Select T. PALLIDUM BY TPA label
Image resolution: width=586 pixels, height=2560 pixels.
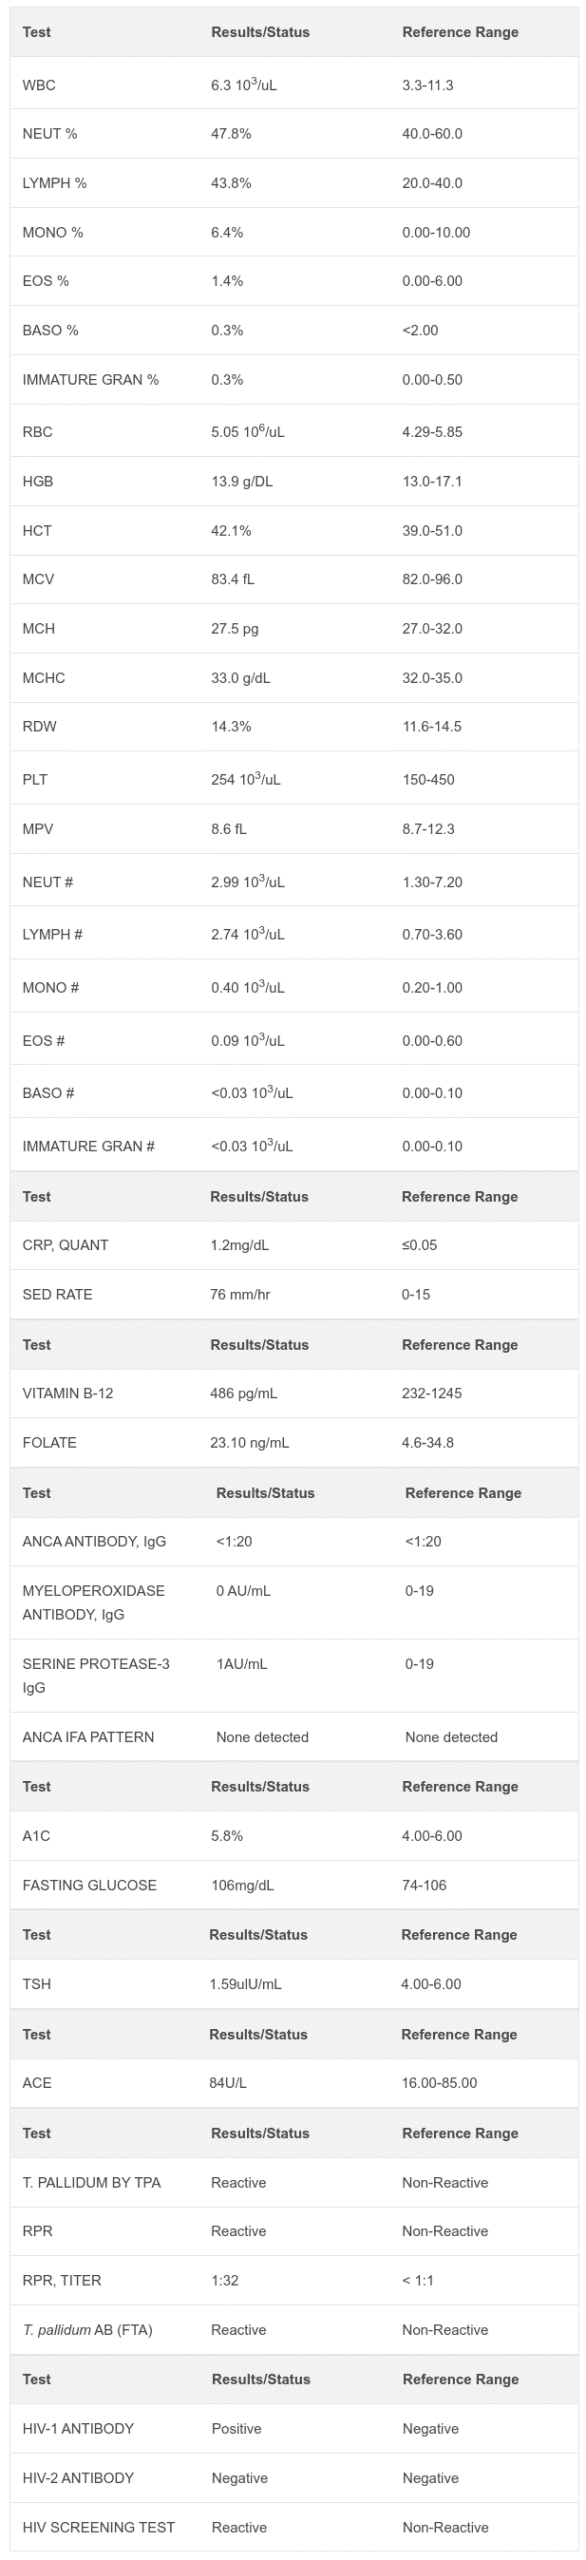(x=91, y=2182)
